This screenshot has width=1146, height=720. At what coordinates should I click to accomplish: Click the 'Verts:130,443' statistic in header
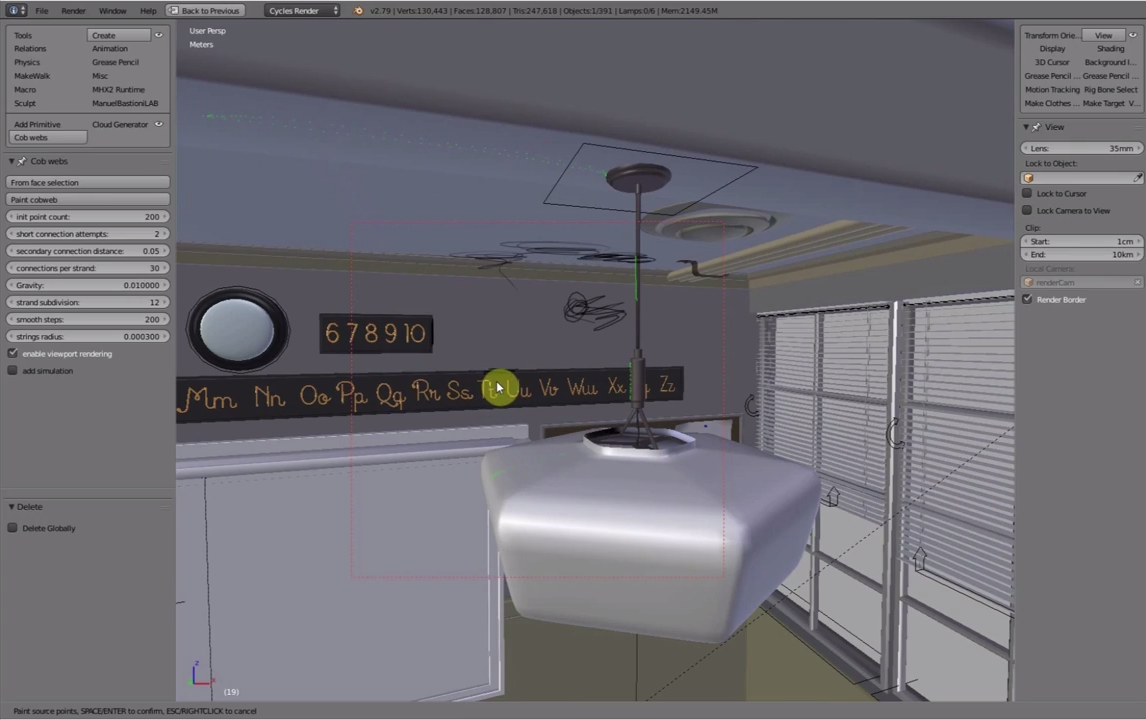422,11
